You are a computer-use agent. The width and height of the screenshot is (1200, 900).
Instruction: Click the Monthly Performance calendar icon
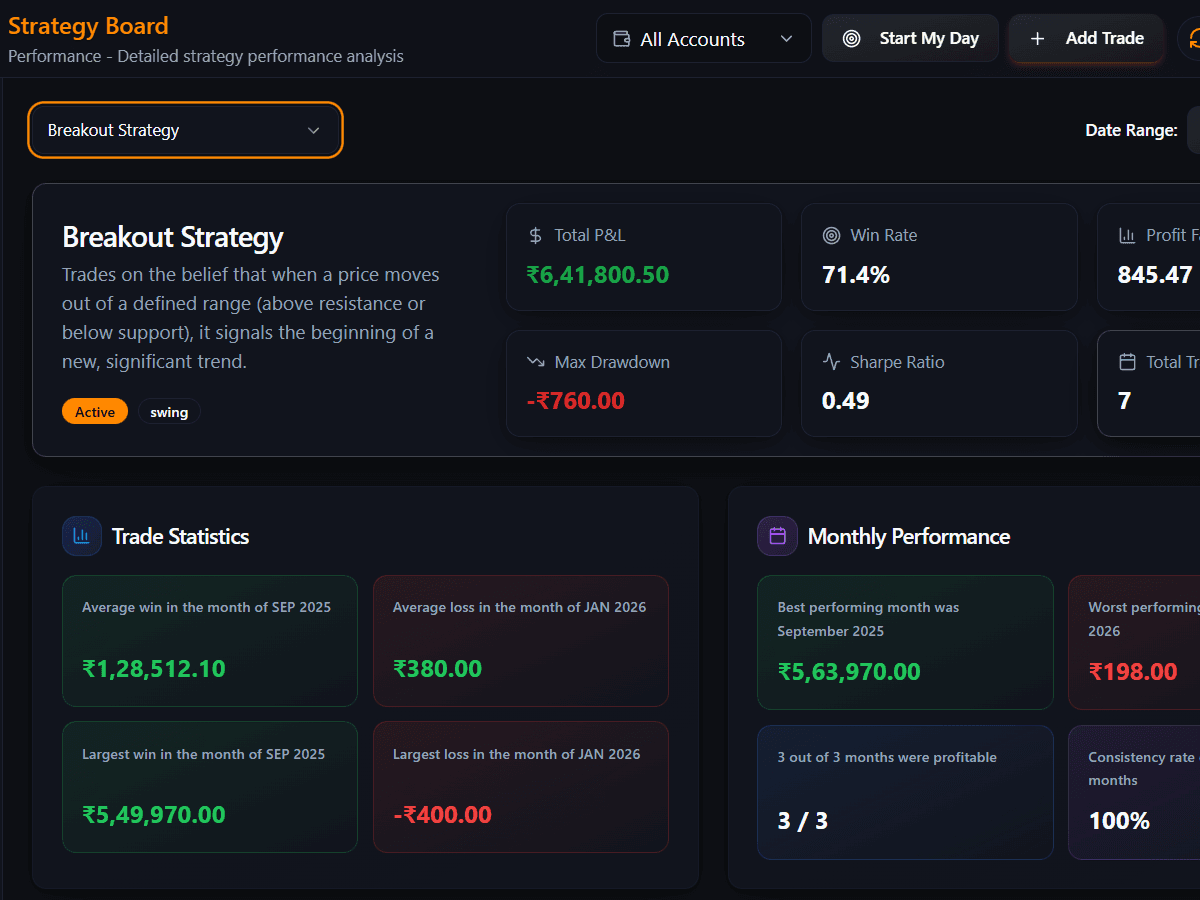777,536
